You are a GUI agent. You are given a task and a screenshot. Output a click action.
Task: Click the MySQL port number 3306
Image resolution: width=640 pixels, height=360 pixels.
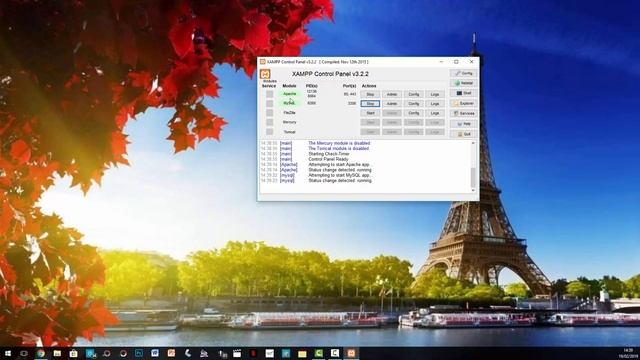352,104
